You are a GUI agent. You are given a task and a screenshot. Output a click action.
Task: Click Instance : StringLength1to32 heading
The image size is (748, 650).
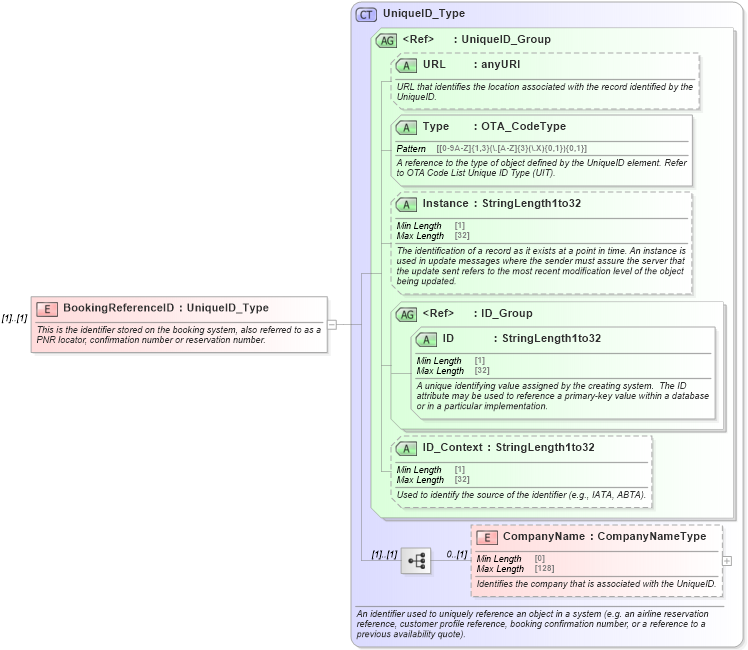click(501, 204)
